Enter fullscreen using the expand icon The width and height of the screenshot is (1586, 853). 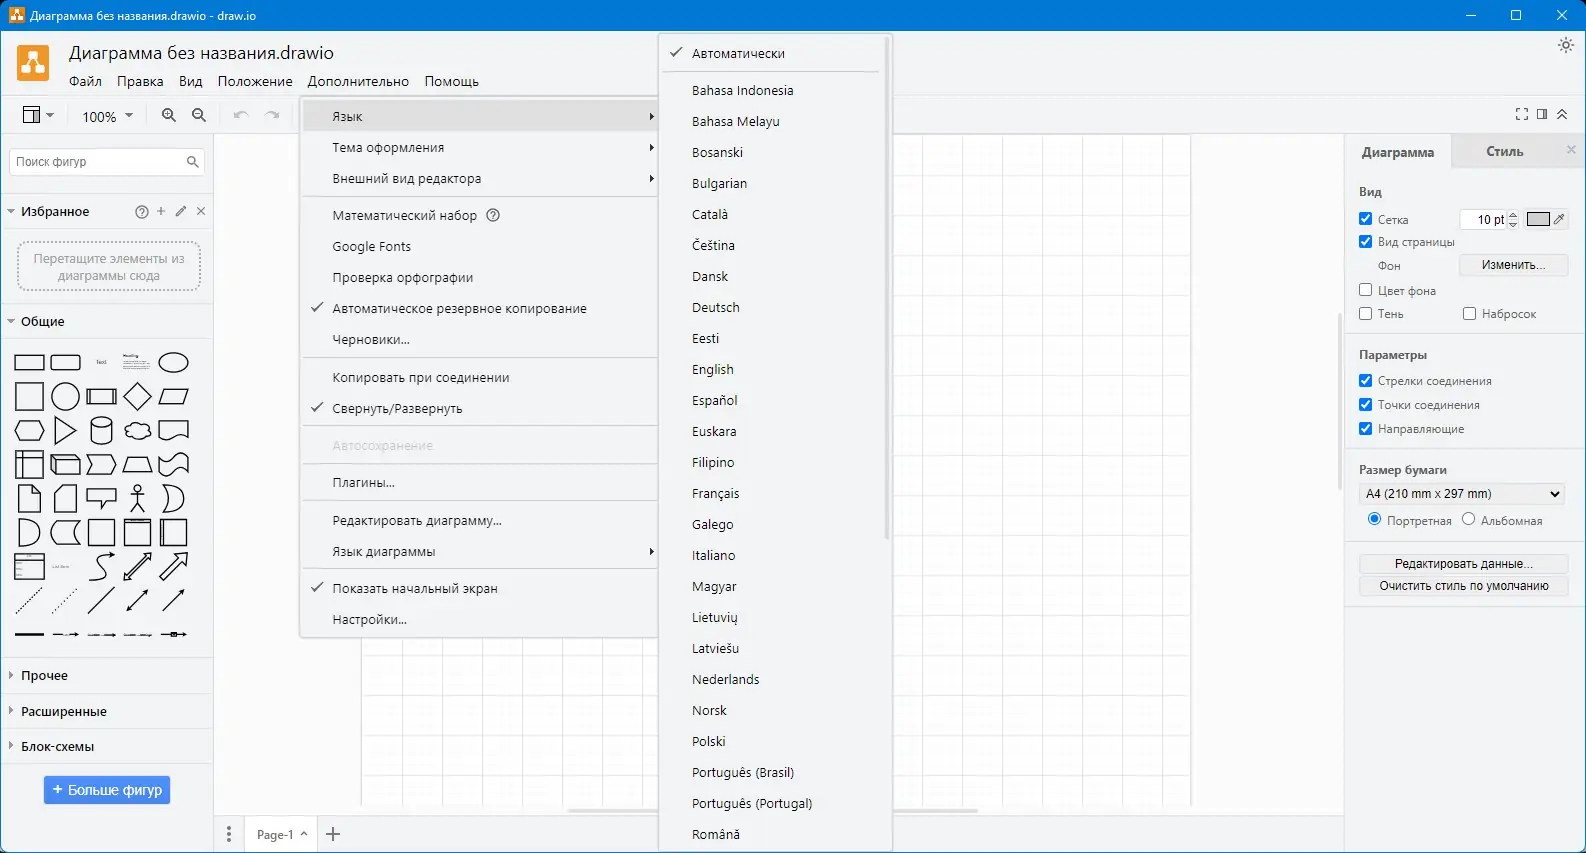tap(1522, 114)
